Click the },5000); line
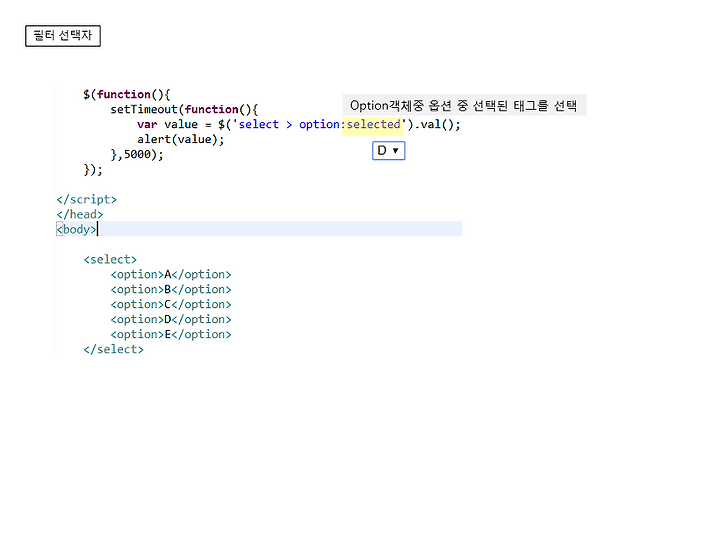This screenshot has height=540, width=720. click(137, 154)
